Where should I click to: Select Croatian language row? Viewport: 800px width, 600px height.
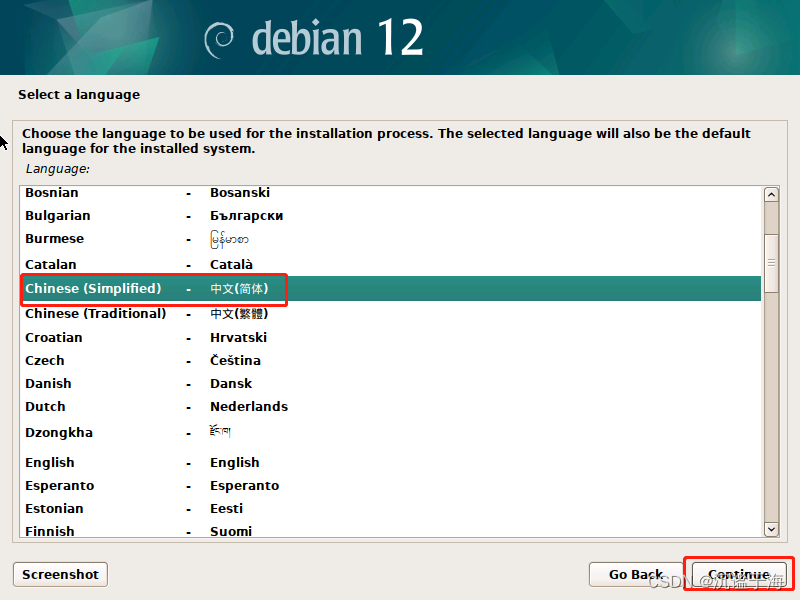(391, 337)
